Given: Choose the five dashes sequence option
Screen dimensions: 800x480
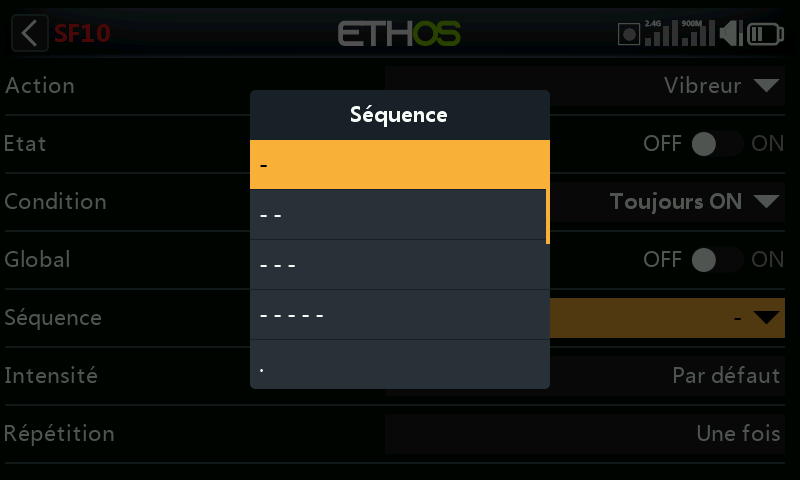Looking at the screenshot, I should click(398, 315).
